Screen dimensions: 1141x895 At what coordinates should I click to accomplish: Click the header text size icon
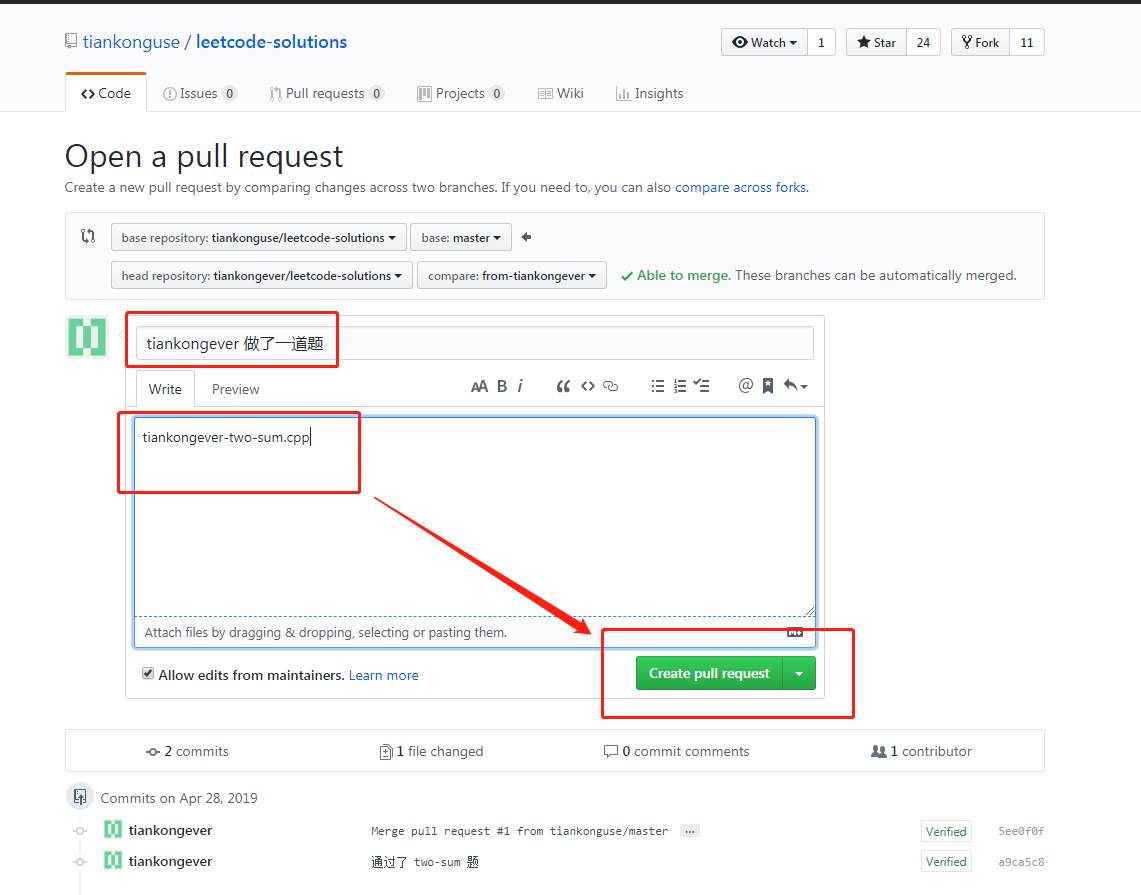click(479, 386)
